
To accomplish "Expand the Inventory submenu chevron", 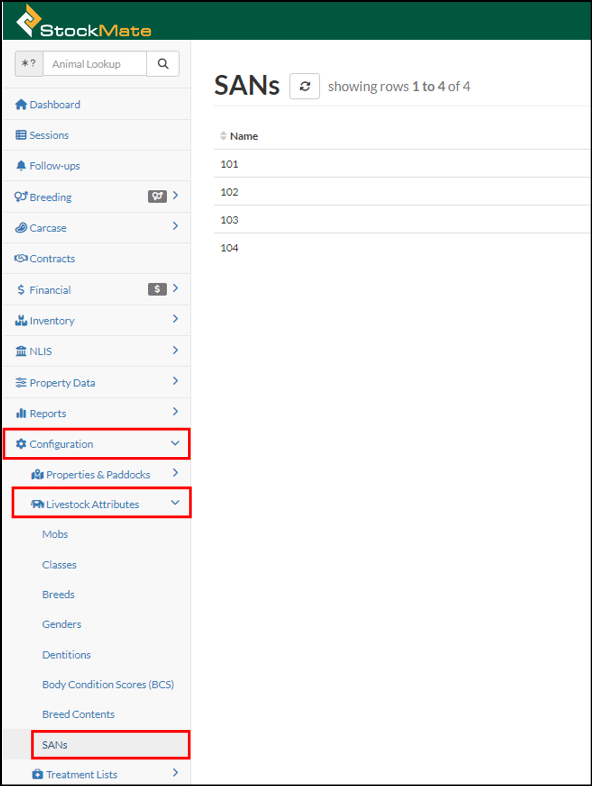I will (175, 319).
